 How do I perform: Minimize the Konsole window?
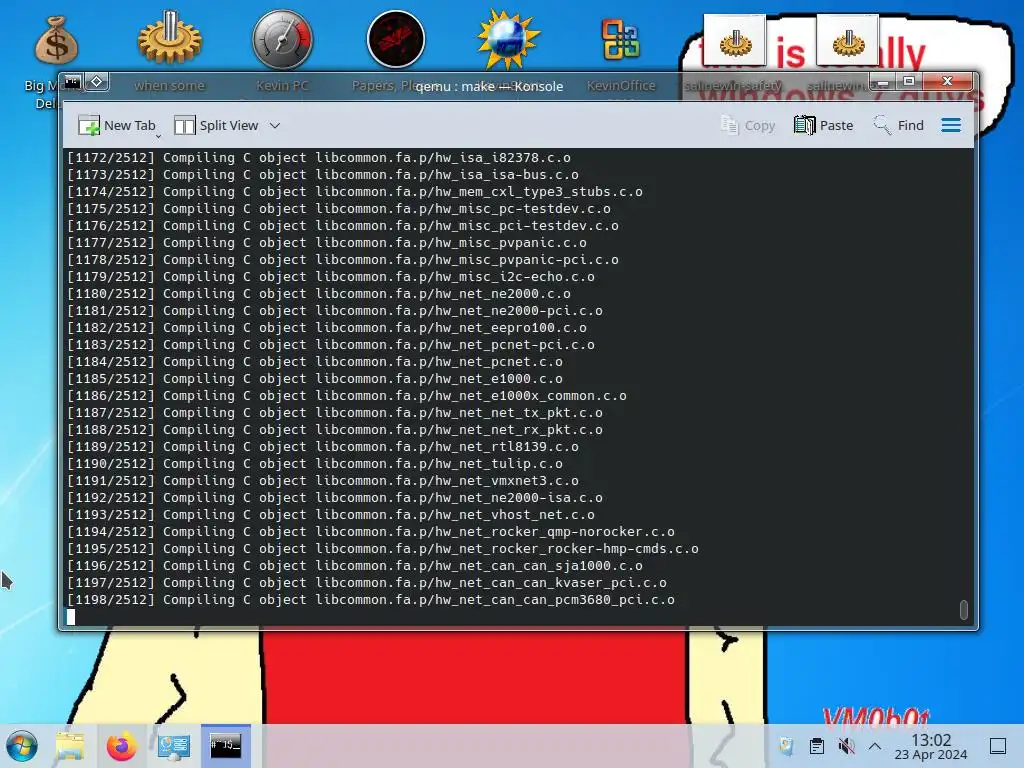[883, 82]
